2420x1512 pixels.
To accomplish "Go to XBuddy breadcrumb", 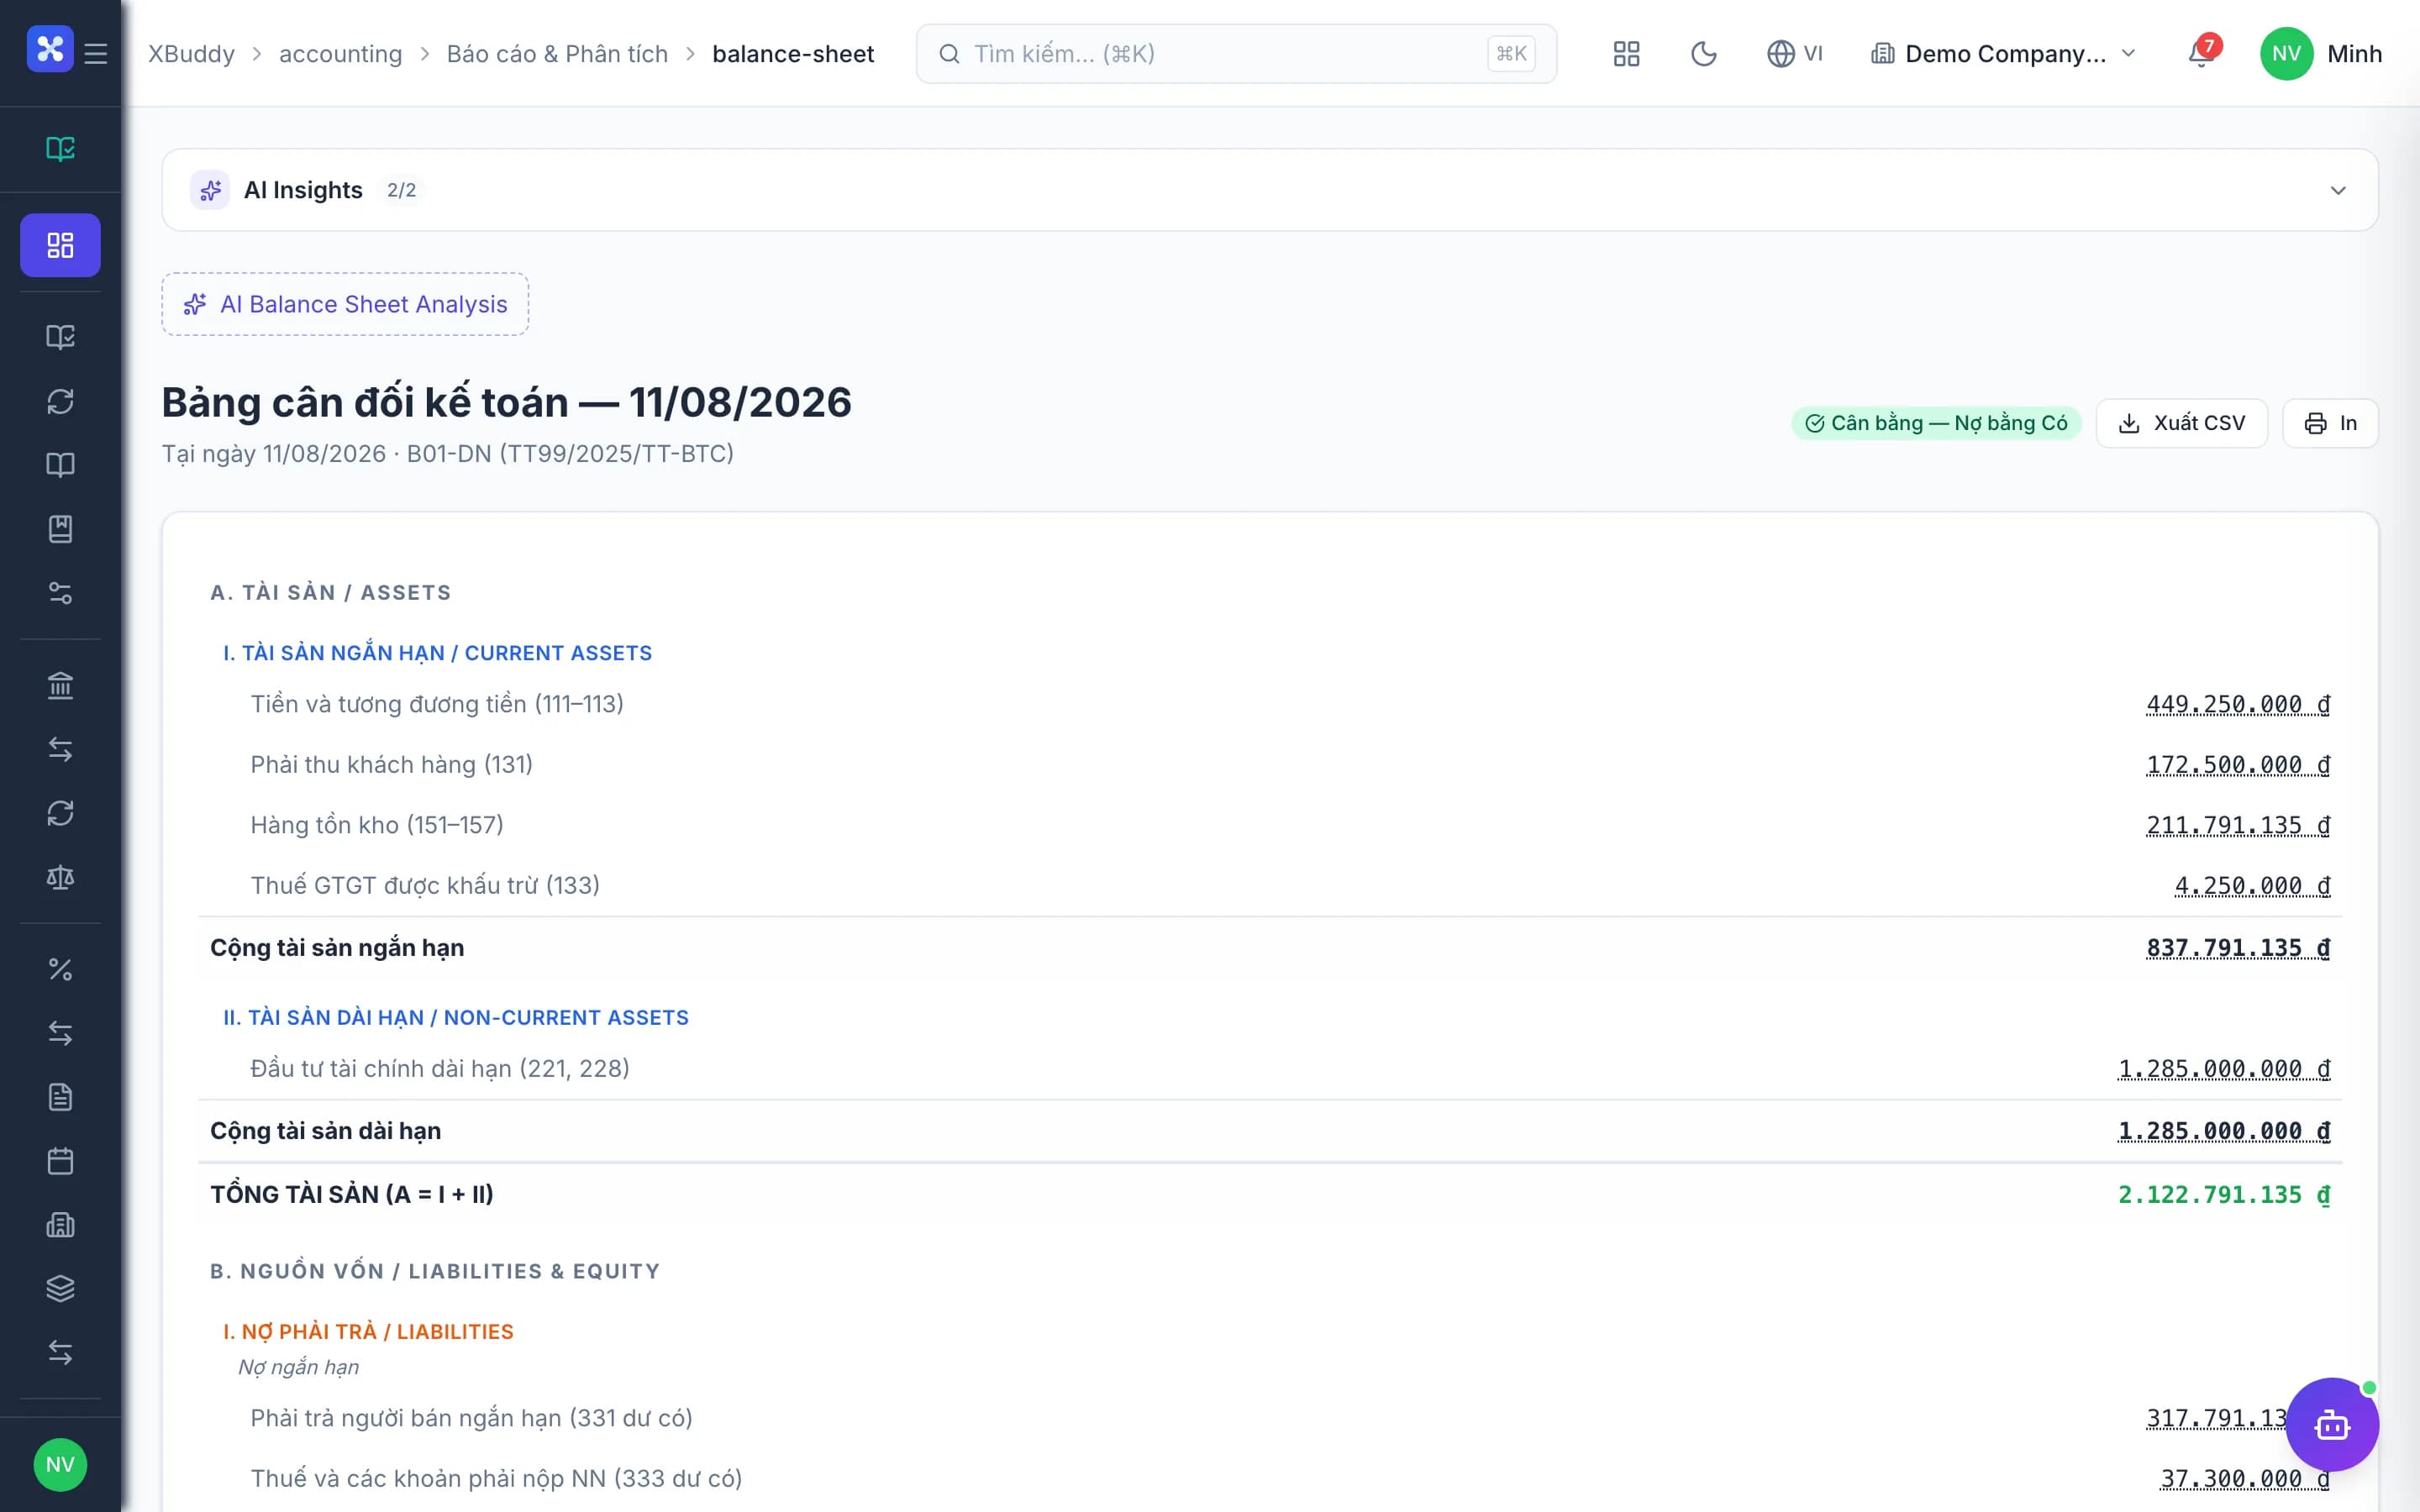I will coord(192,54).
